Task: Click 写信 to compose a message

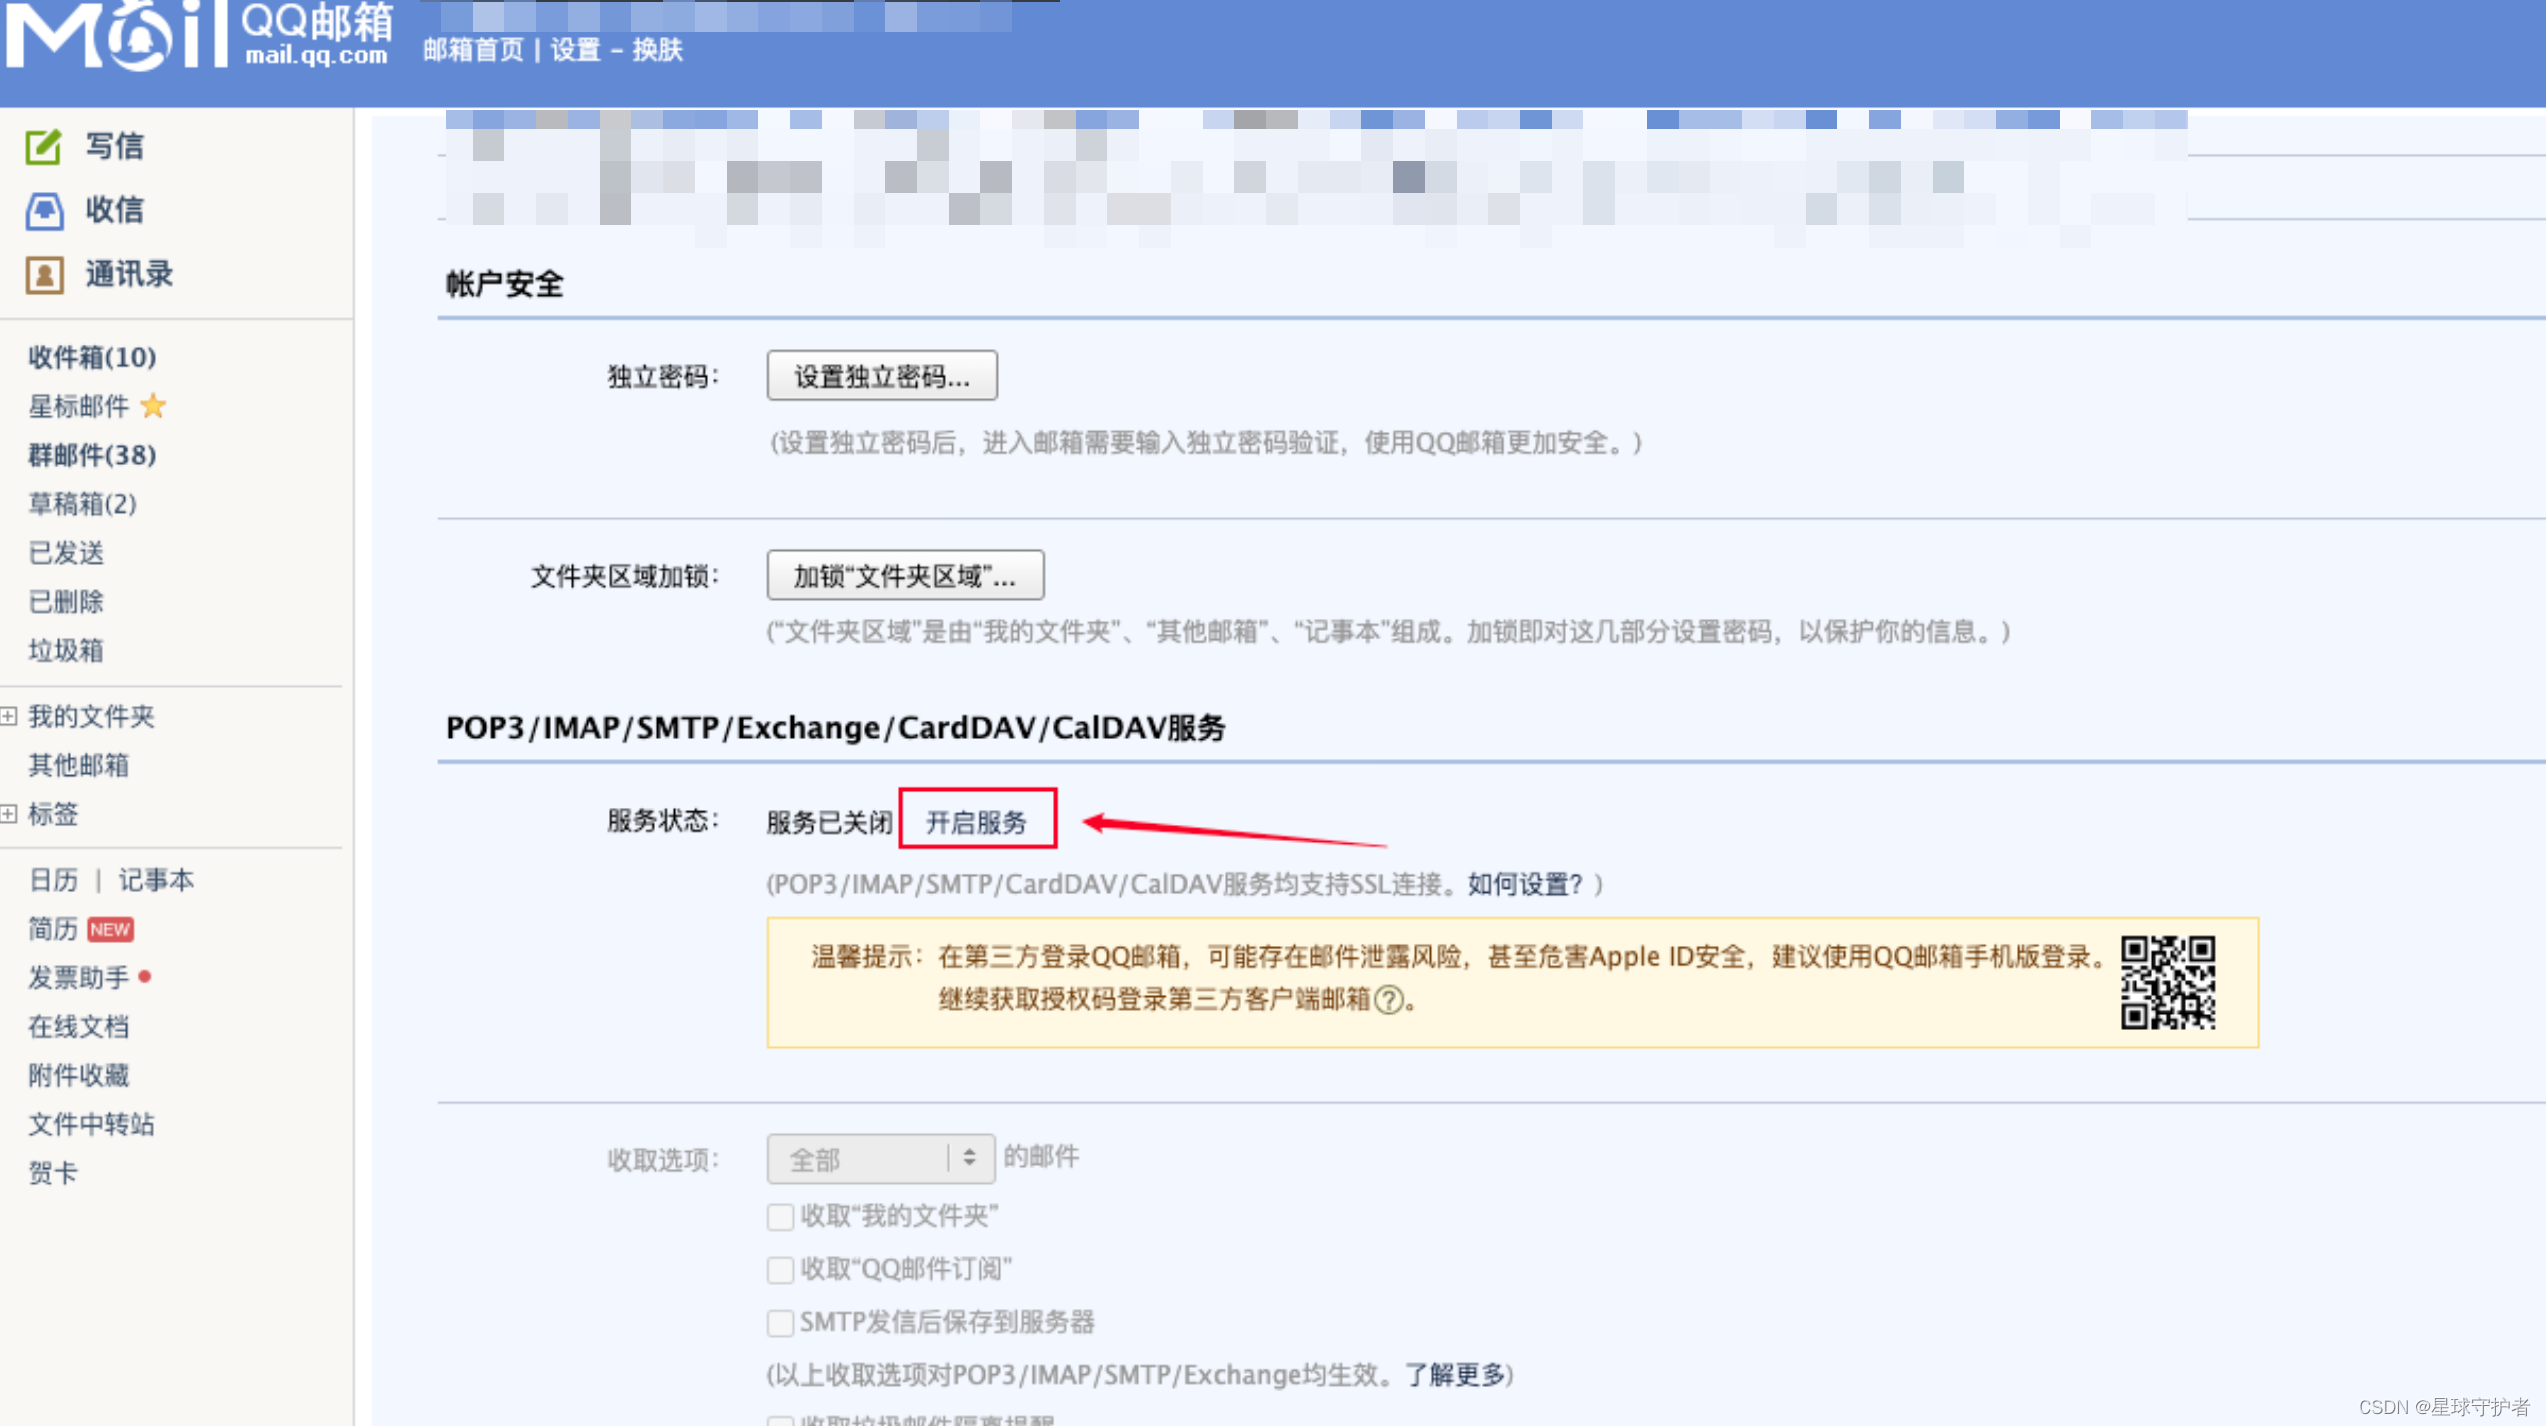Action: (114, 146)
